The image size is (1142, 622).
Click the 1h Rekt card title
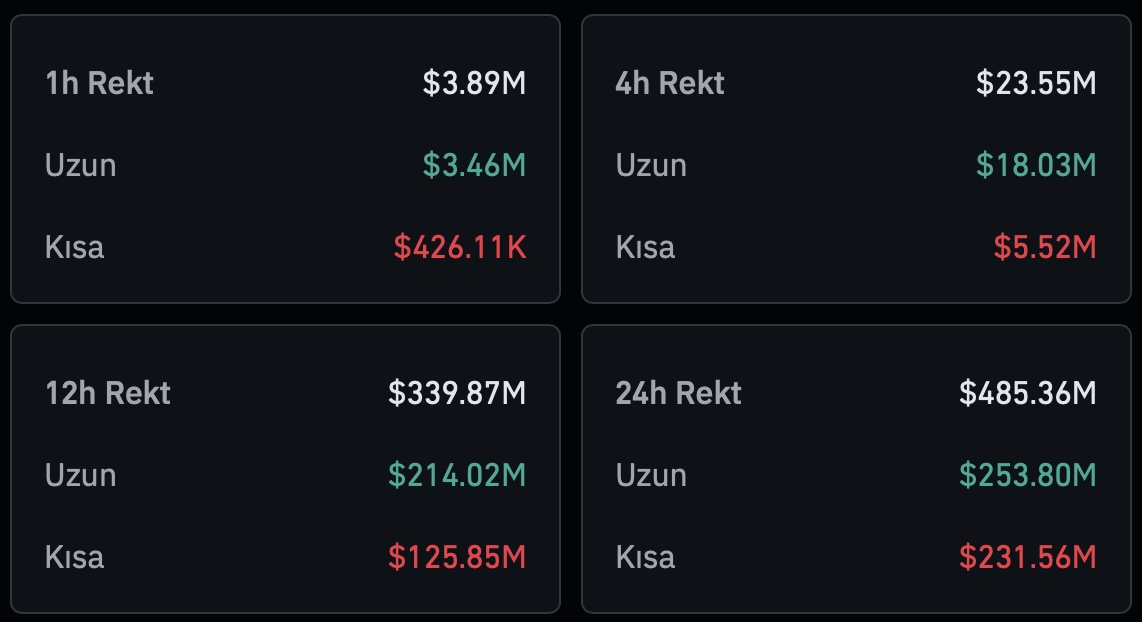pos(99,83)
